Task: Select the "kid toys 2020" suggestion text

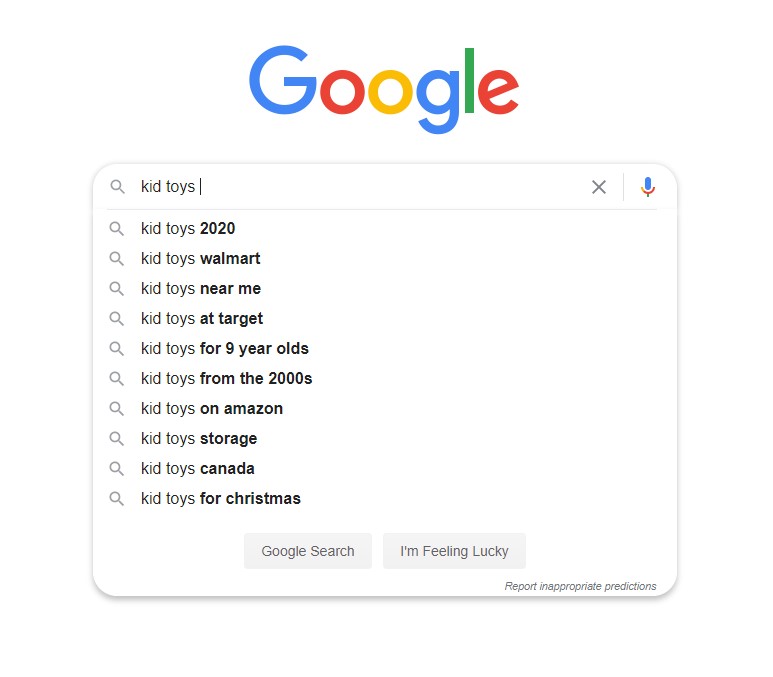Action: pyautogui.click(x=188, y=229)
